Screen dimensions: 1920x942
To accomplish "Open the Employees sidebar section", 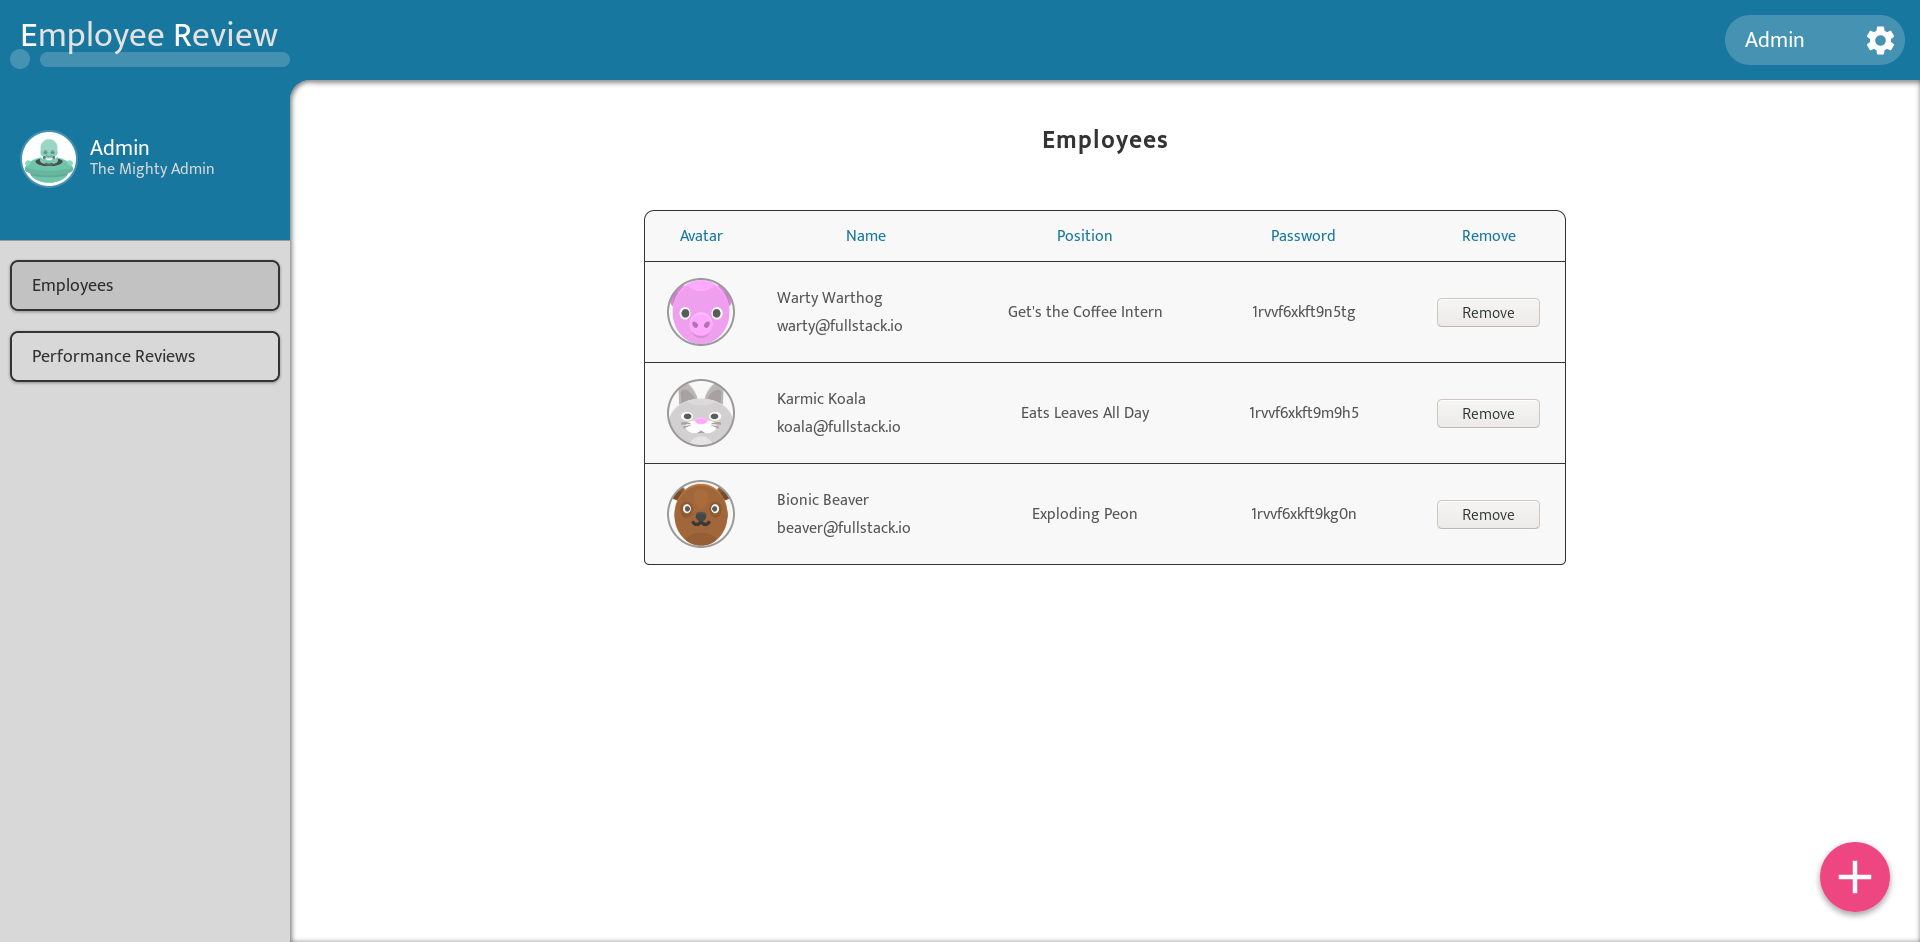I will click(x=145, y=286).
